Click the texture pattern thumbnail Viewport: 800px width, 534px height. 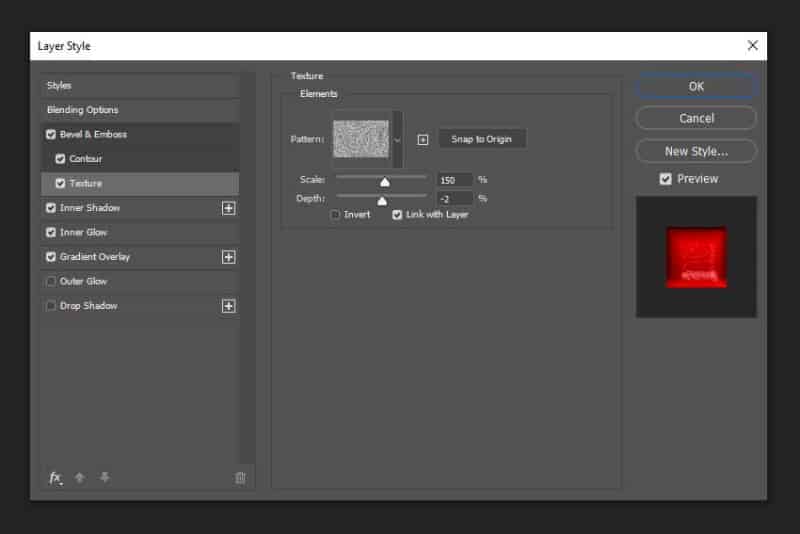point(361,139)
